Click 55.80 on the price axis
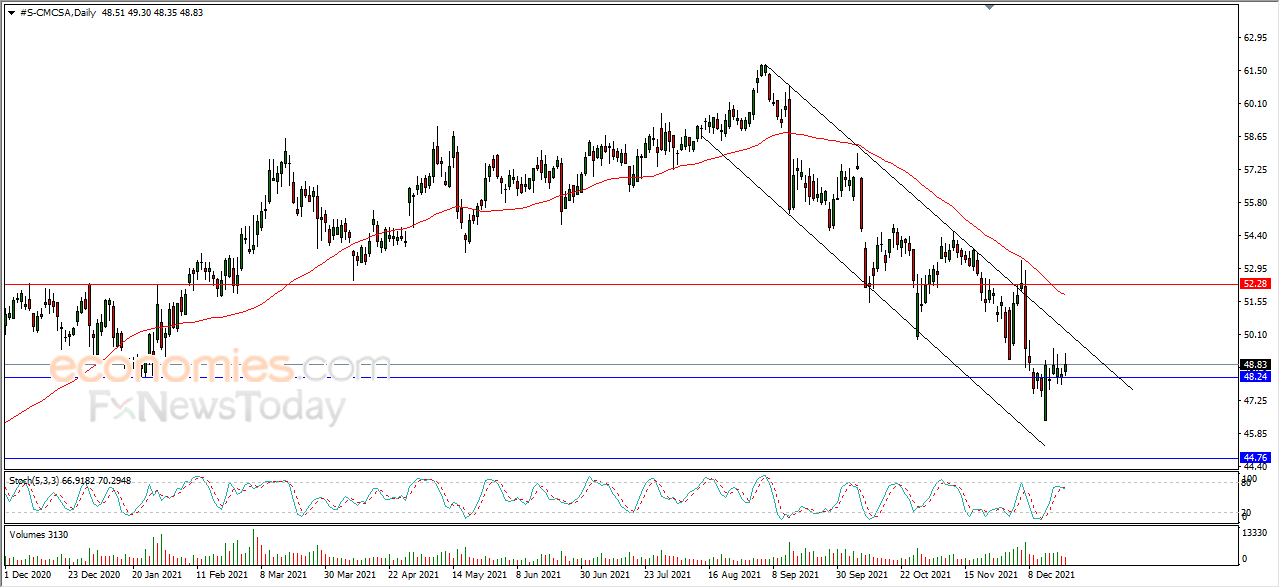The width and height of the screenshot is (1280, 588). click(x=1254, y=203)
